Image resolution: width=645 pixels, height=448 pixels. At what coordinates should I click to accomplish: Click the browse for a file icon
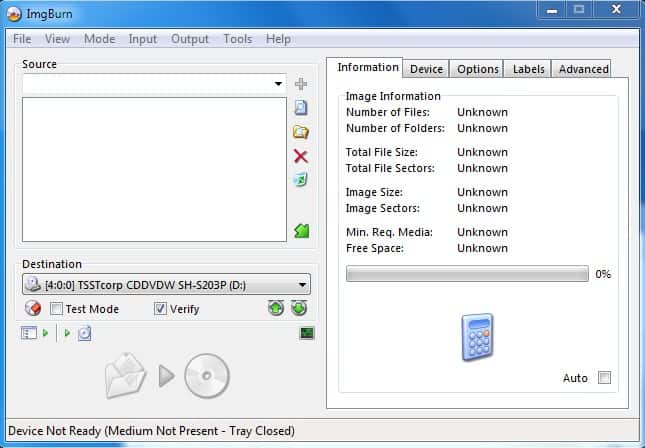click(300, 108)
